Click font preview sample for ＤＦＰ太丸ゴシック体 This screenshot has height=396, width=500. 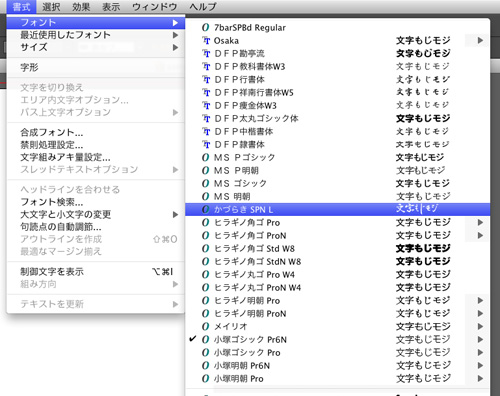coord(423,118)
